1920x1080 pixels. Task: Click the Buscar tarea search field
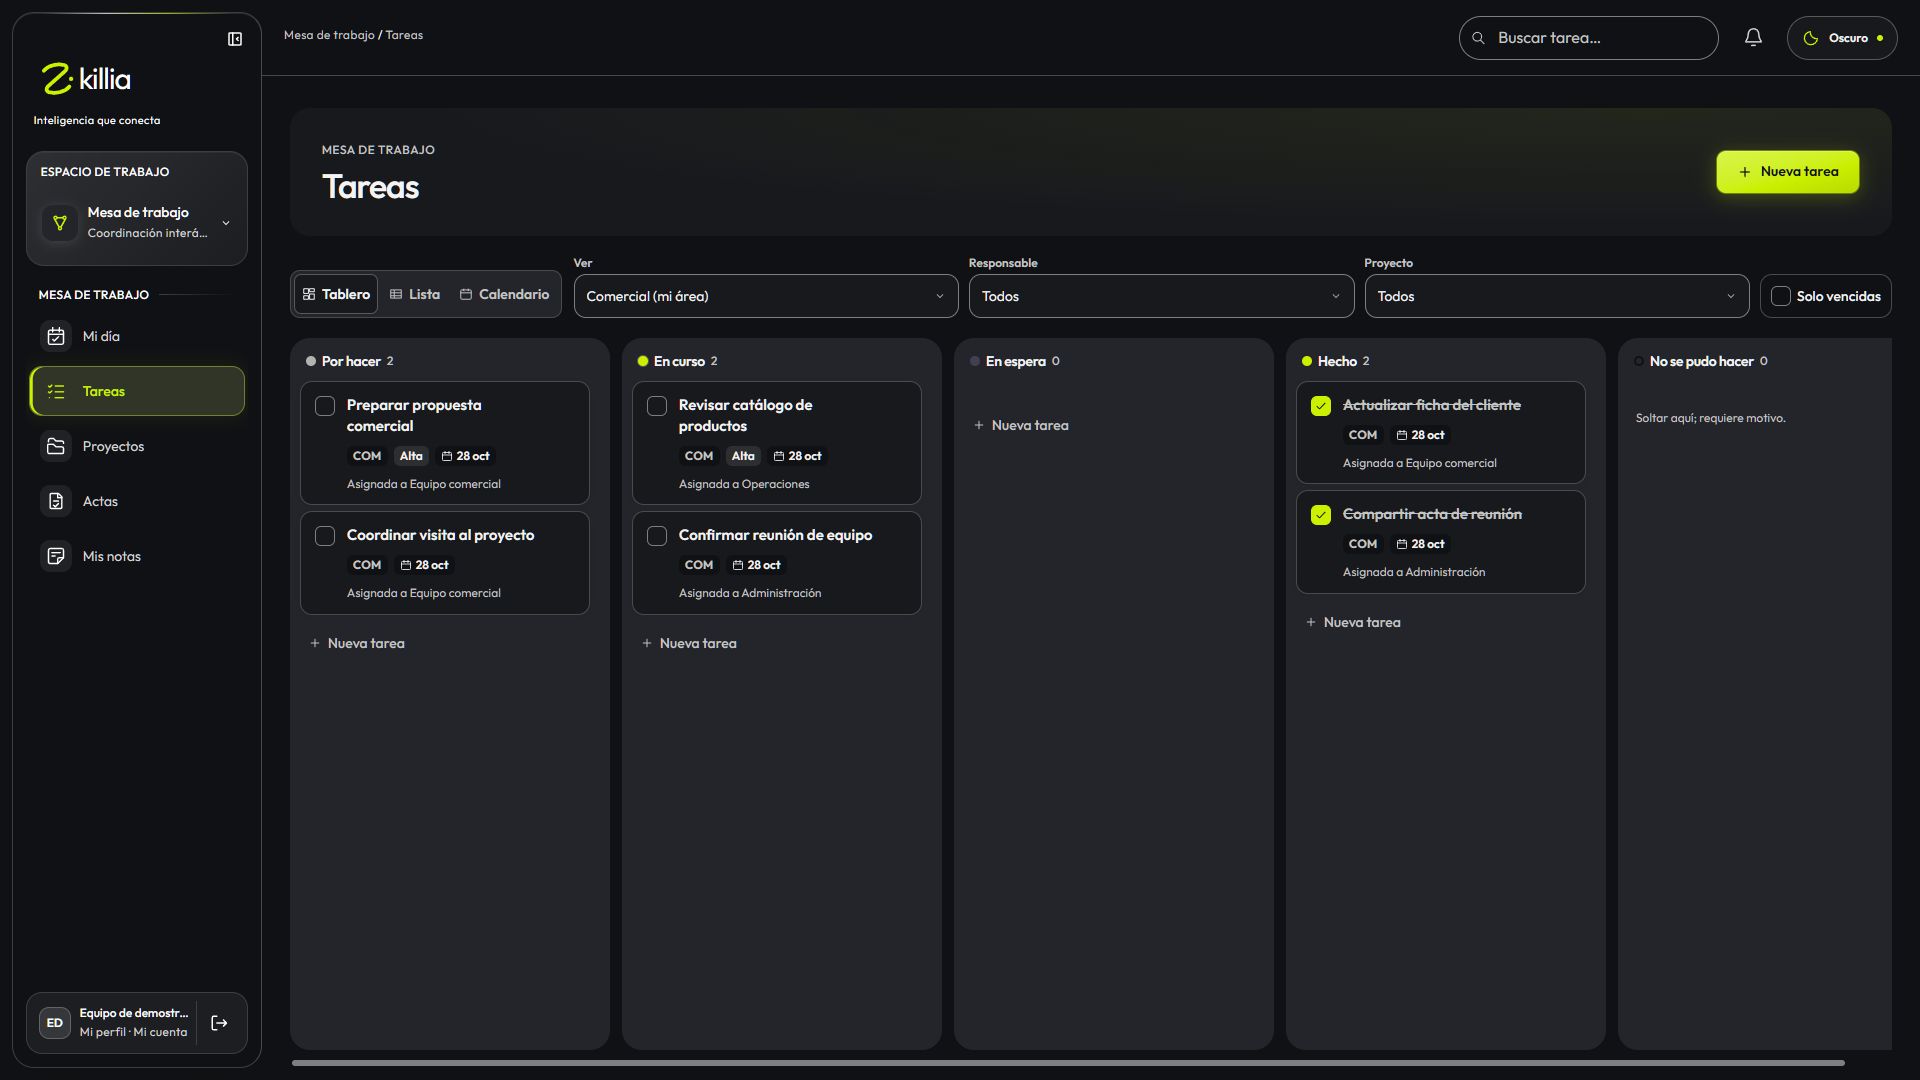(1588, 38)
